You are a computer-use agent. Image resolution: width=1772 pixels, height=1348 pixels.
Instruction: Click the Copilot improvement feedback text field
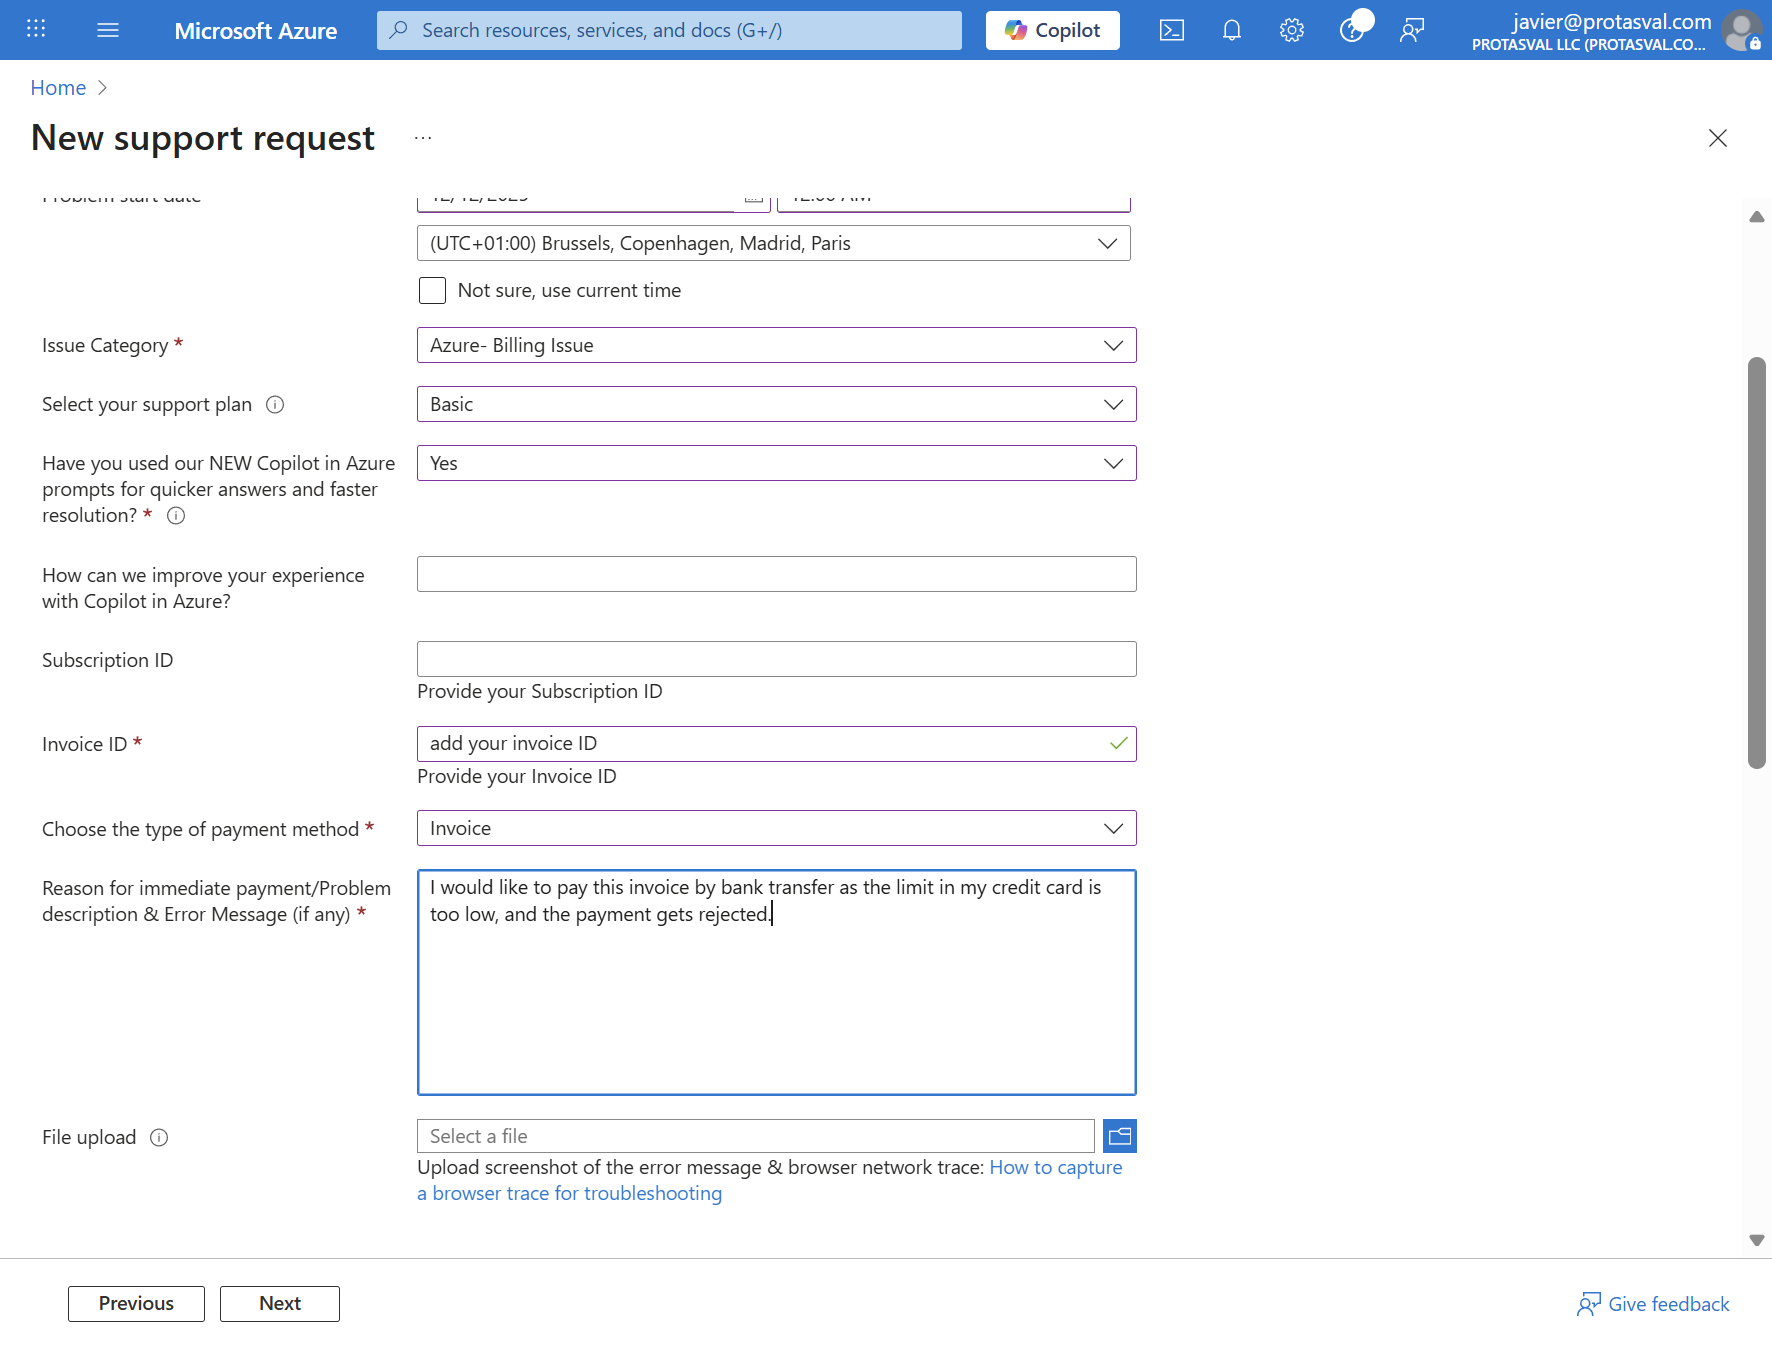click(777, 574)
